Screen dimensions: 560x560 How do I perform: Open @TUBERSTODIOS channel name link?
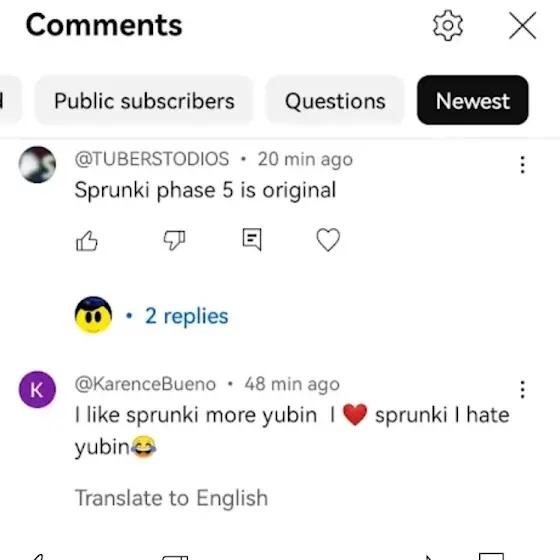(152, 159)
